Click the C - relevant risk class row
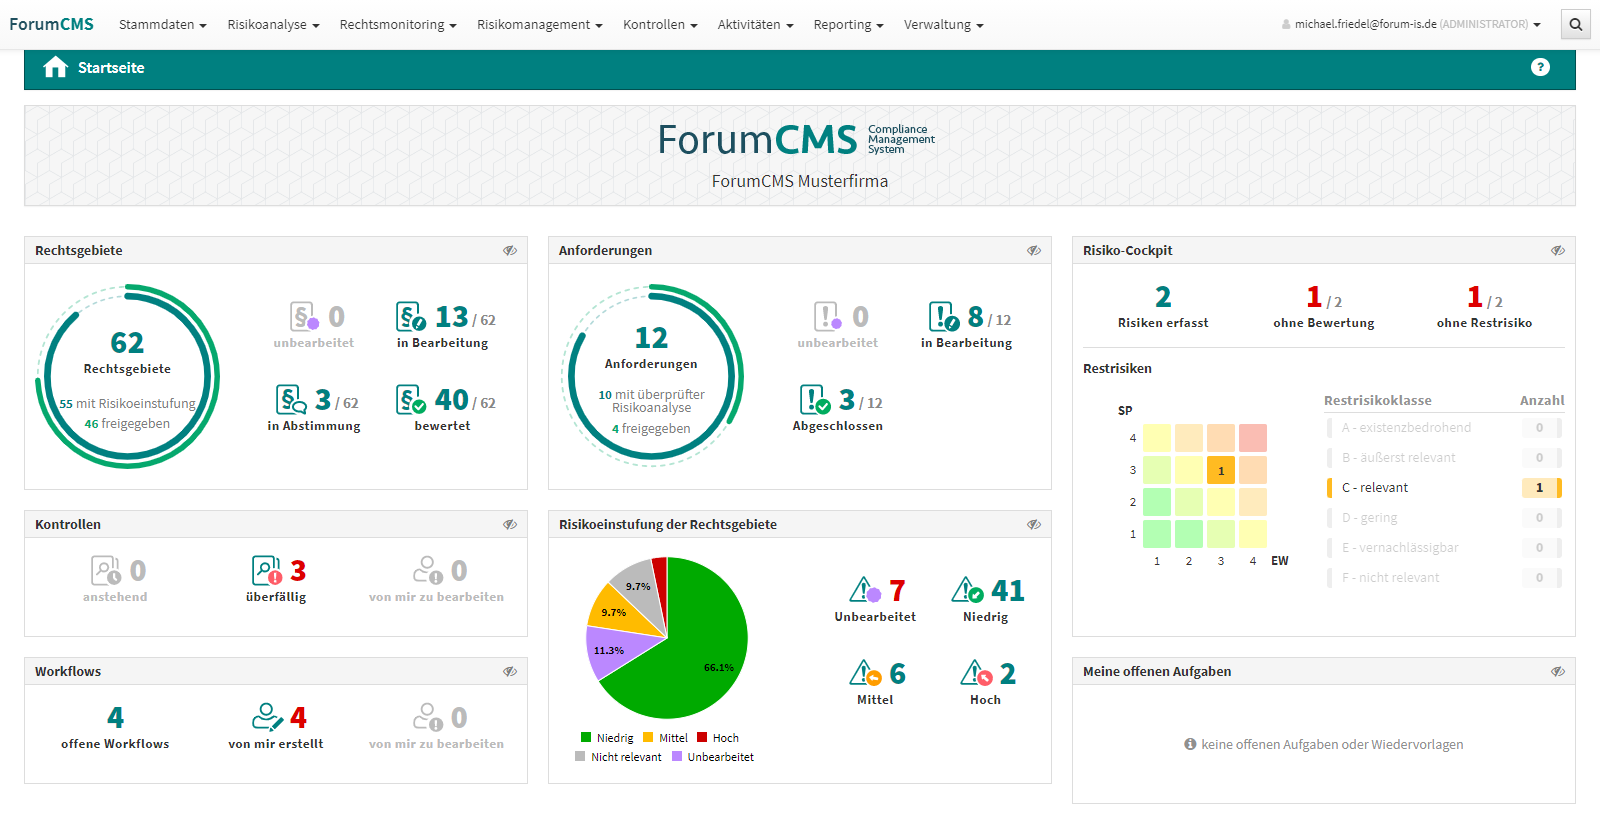 coord(1443,488)
